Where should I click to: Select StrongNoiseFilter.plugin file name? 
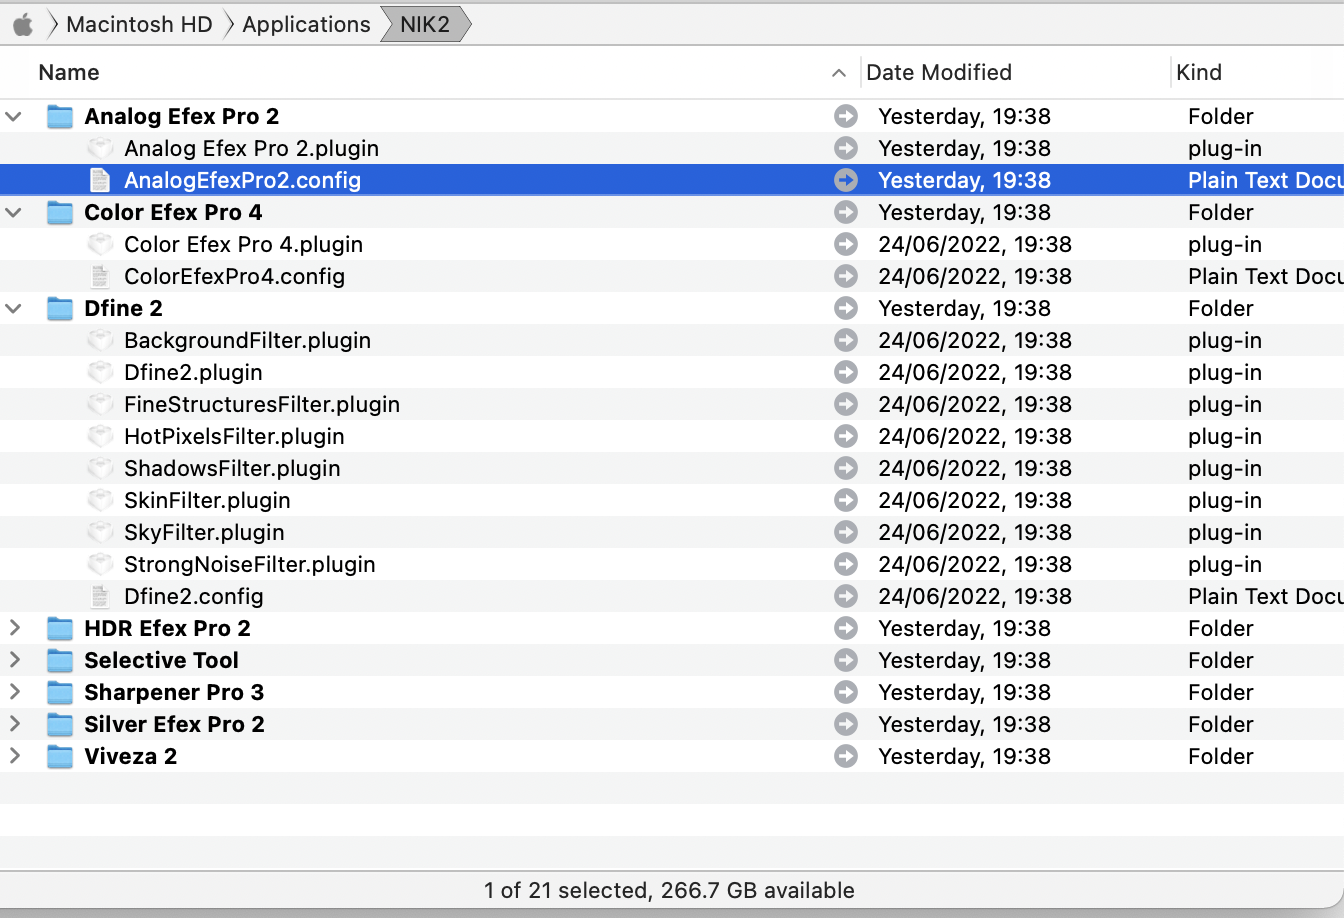[x=250, y=564]
